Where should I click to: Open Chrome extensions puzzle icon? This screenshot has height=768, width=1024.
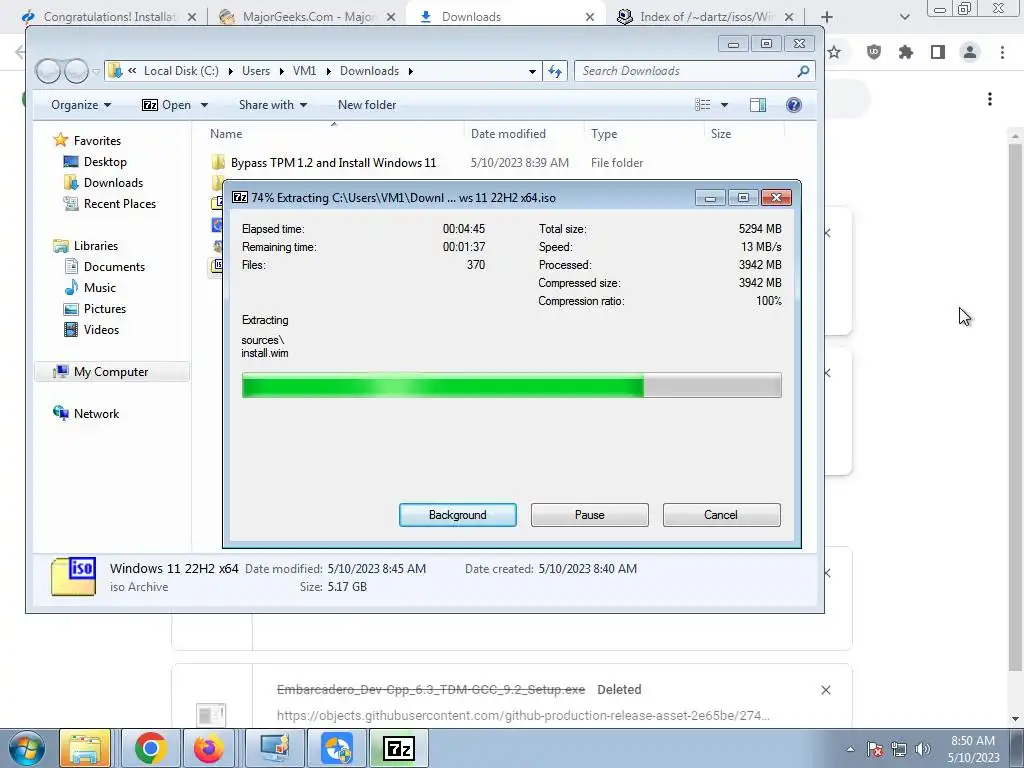[x=906, y=52]
